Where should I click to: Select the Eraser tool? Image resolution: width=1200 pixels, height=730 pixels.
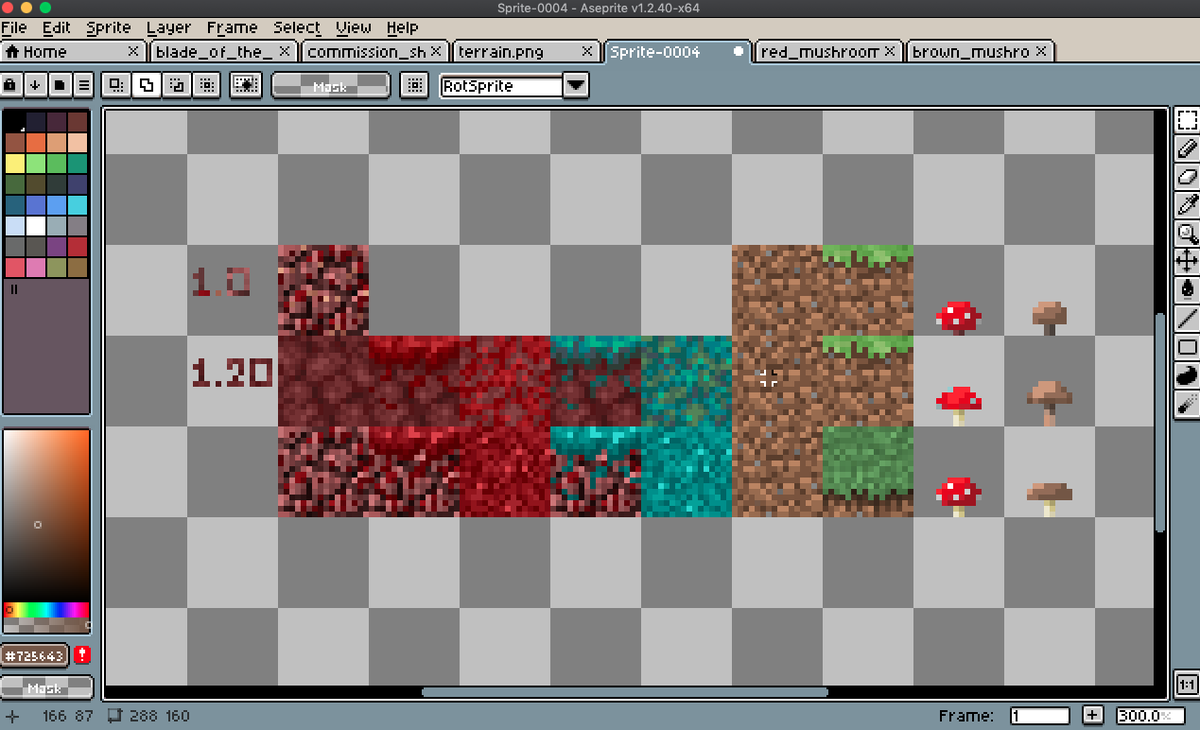coord(1187,177)
